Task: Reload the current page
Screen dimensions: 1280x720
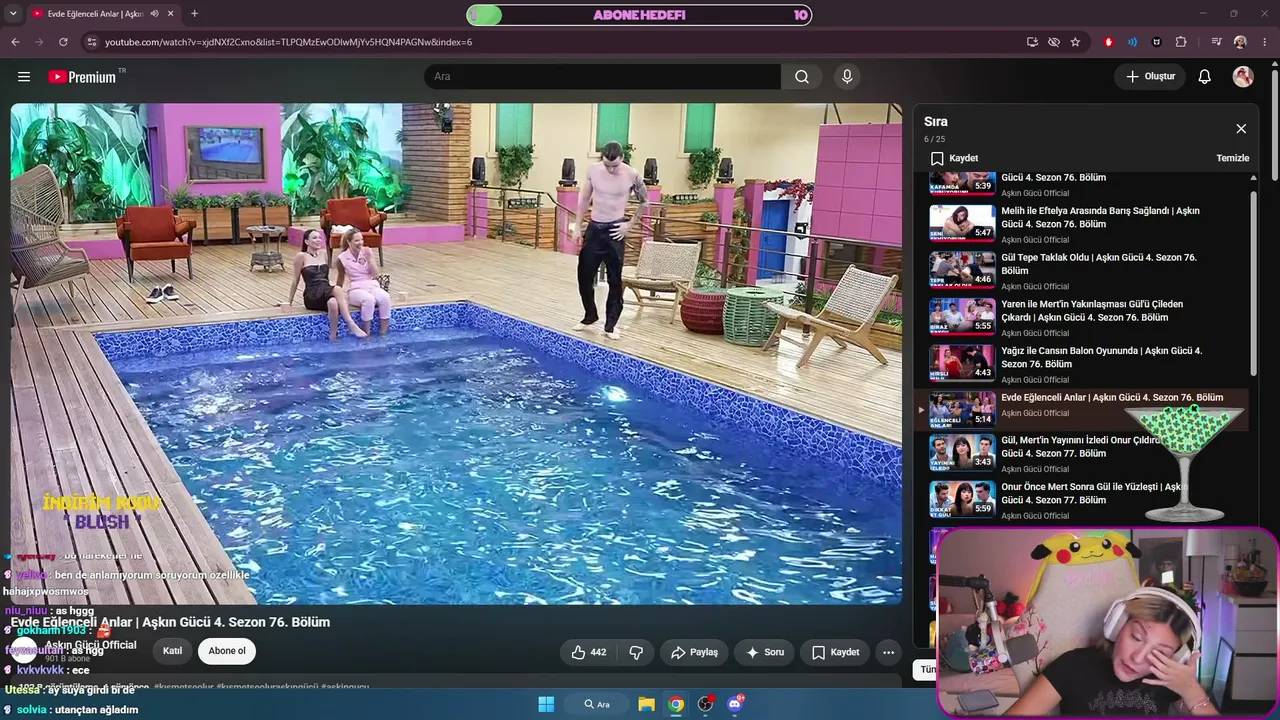Action: (x=63, y=42)
